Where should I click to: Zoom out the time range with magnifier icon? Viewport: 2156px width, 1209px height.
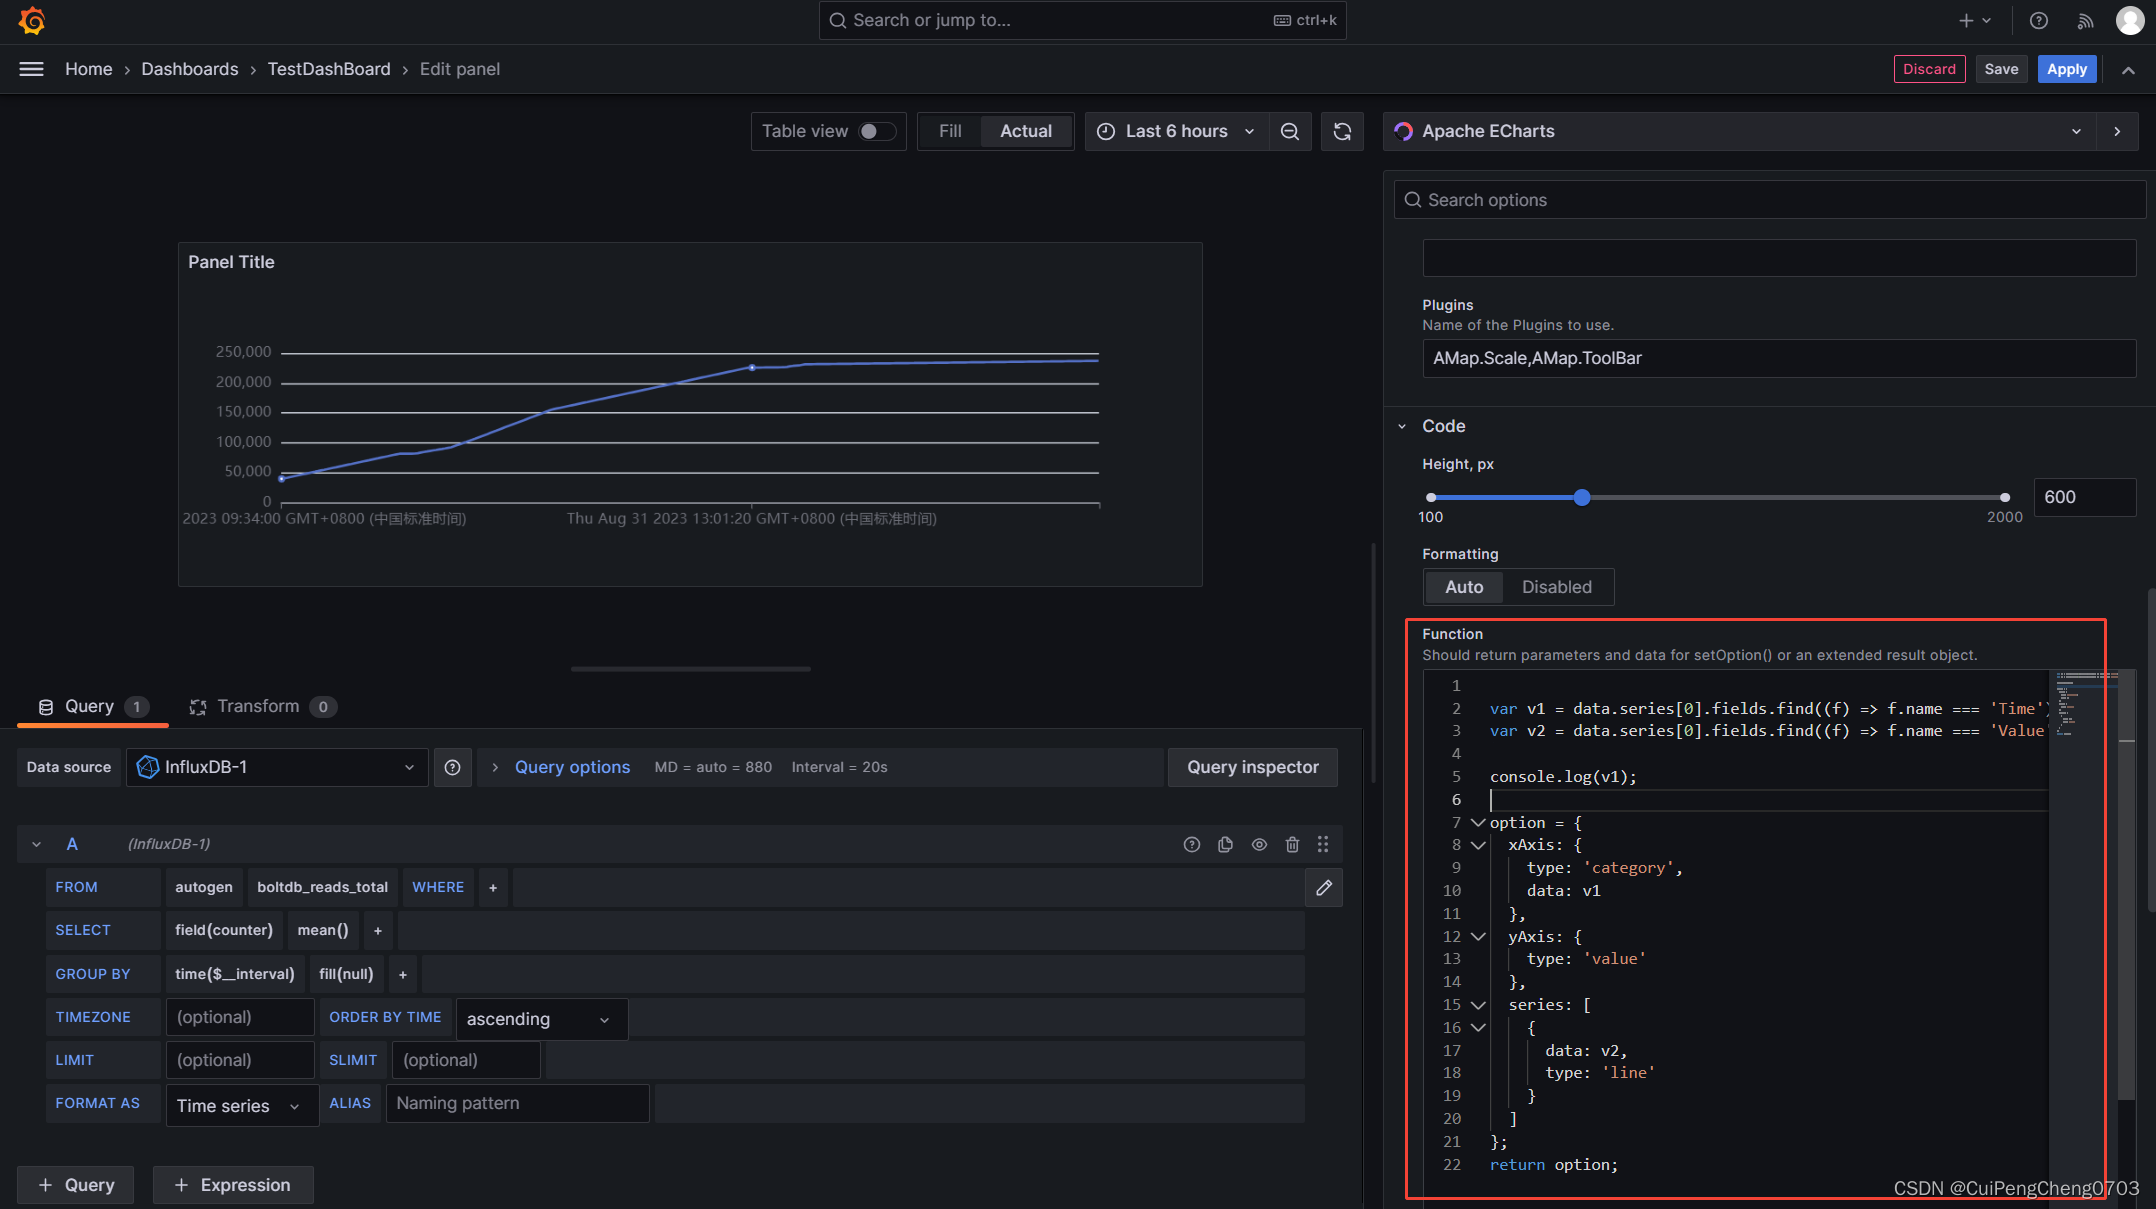[x=1289, y=131]
